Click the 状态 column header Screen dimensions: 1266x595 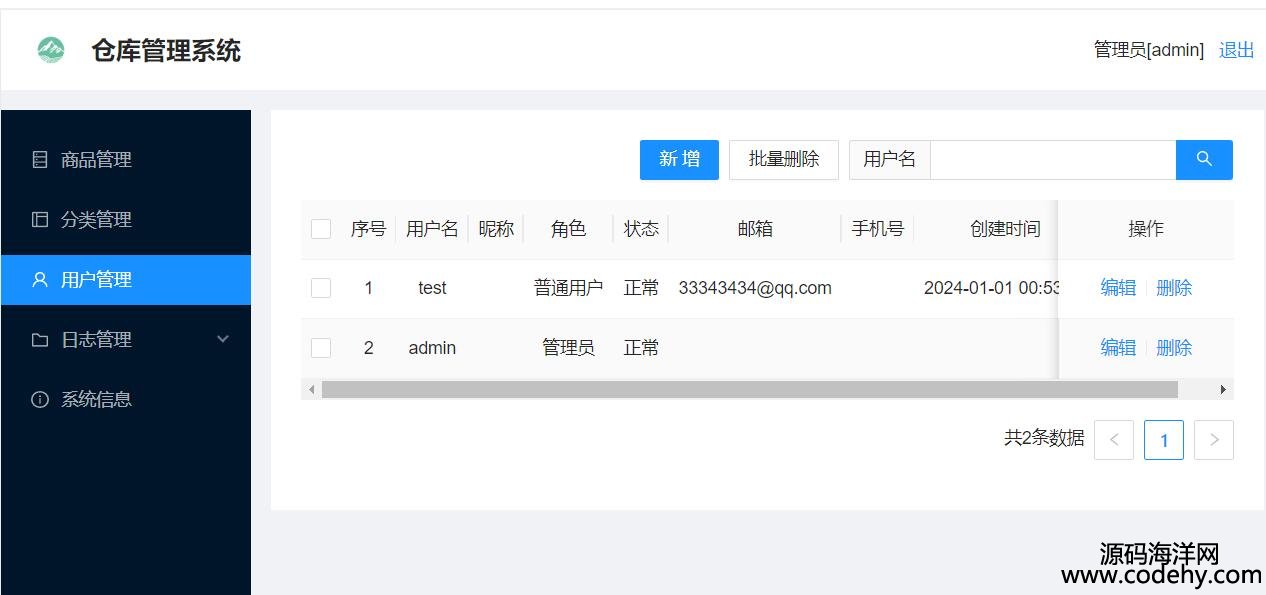pyautogui.click(x=641, y=229)
